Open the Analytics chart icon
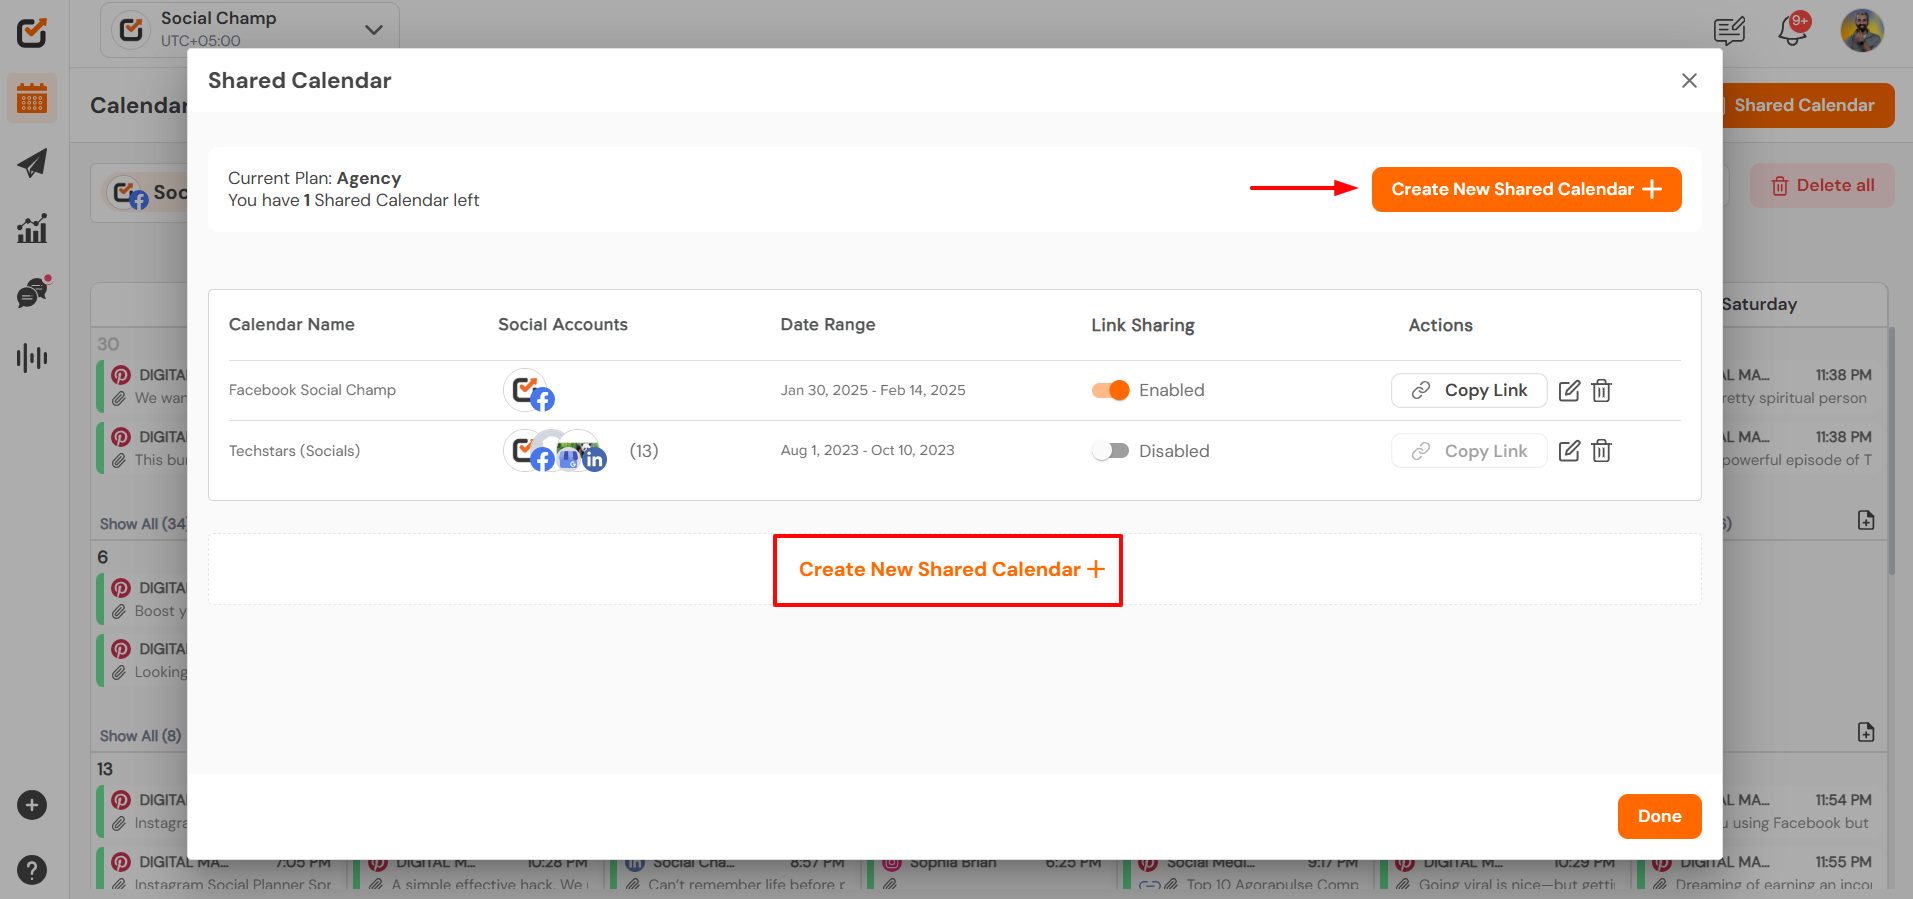This screenshot has width=1913, height=899. [x=32, y=228]
